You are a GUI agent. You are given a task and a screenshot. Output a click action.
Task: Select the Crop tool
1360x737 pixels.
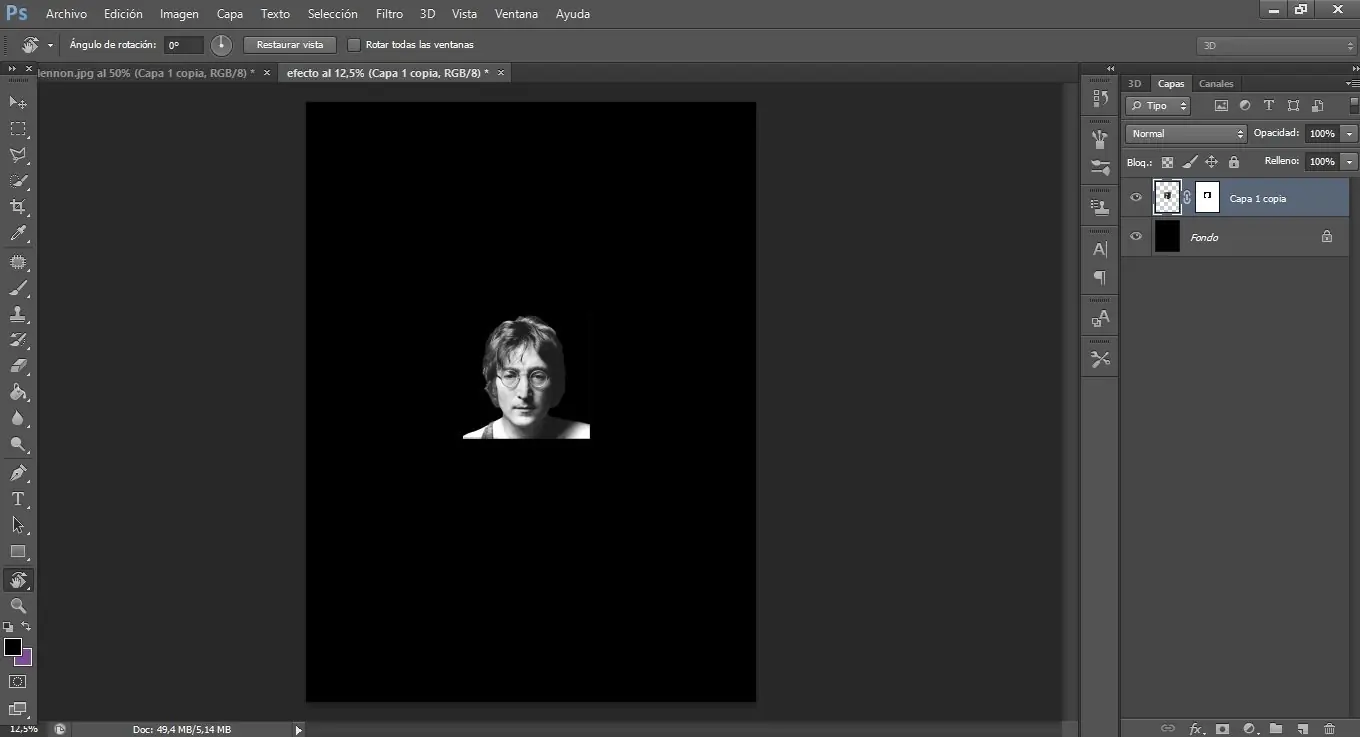[x=18, y=207]
